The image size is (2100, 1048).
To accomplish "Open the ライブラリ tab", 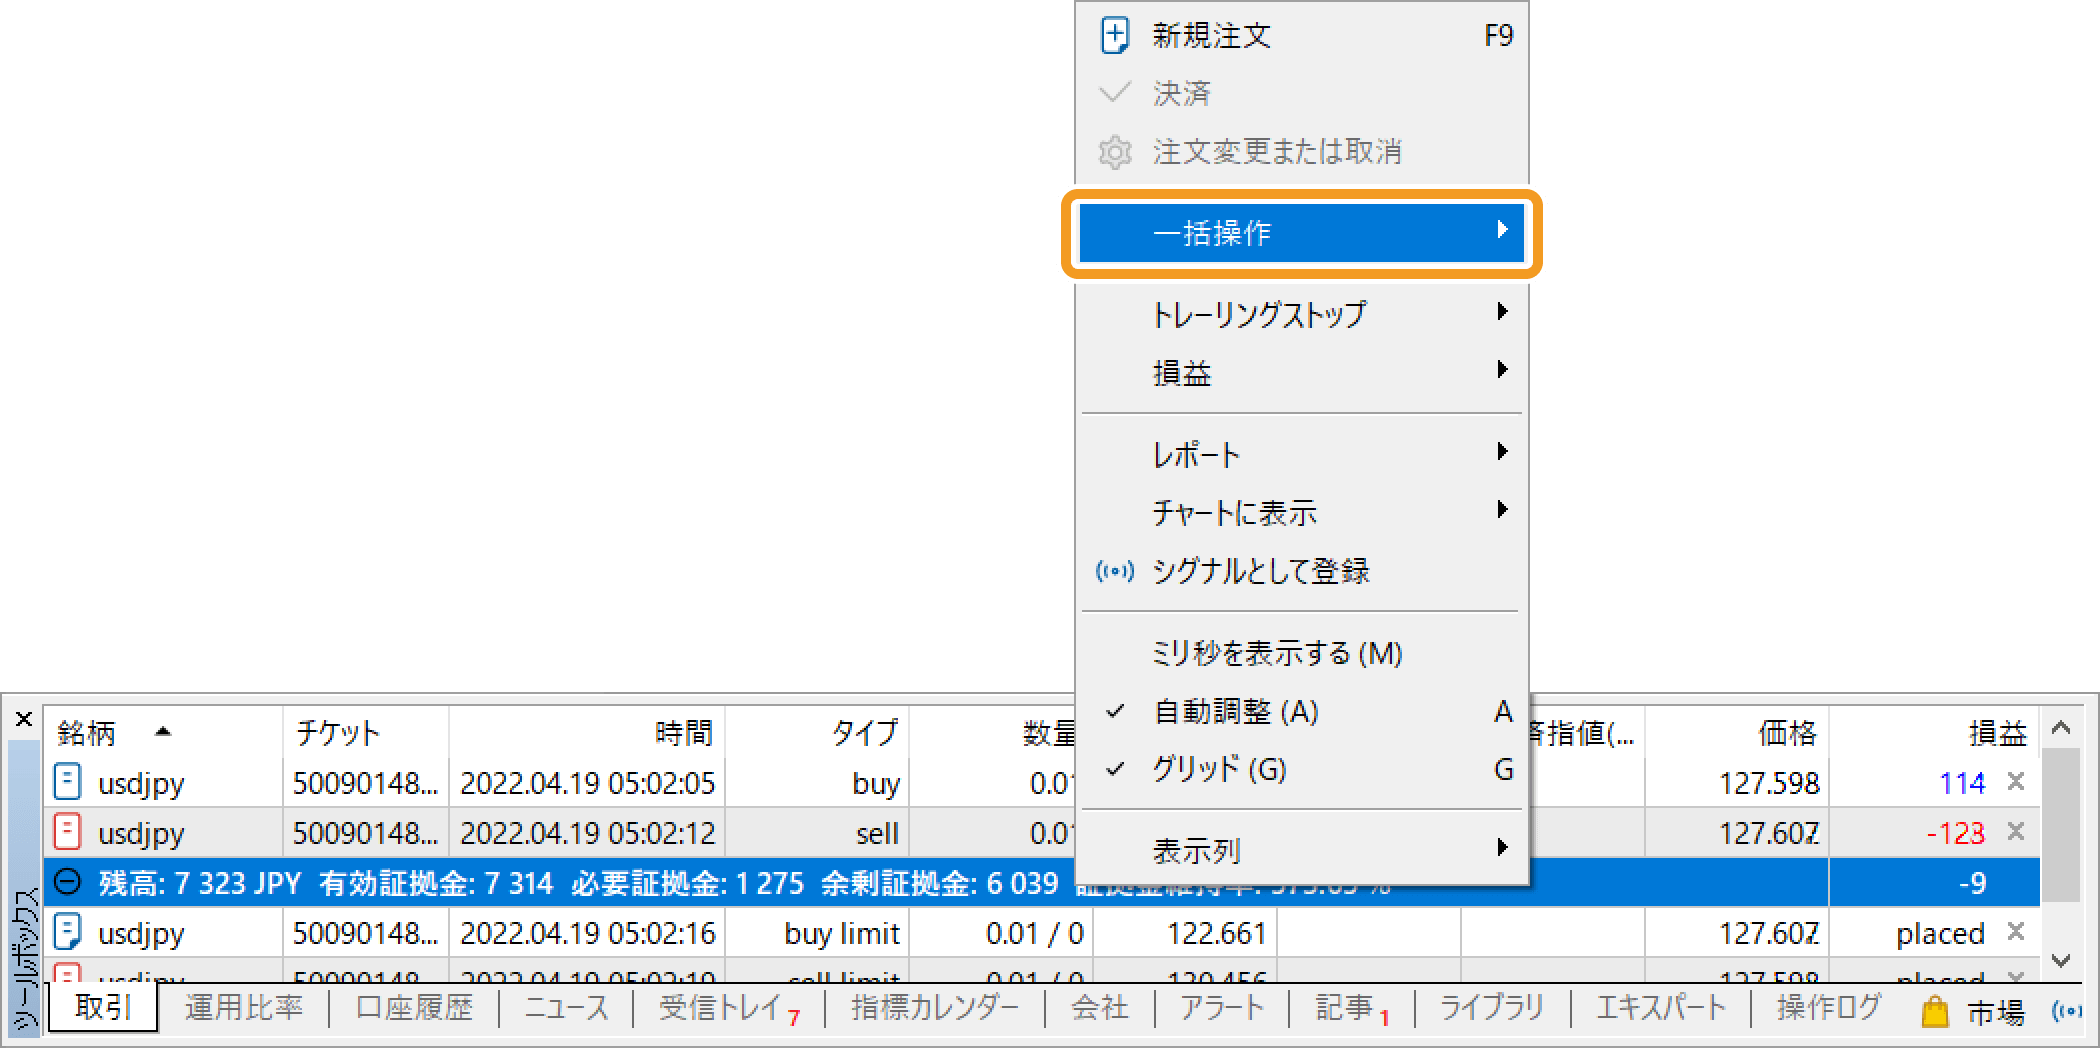I will pos(1492,1008).
